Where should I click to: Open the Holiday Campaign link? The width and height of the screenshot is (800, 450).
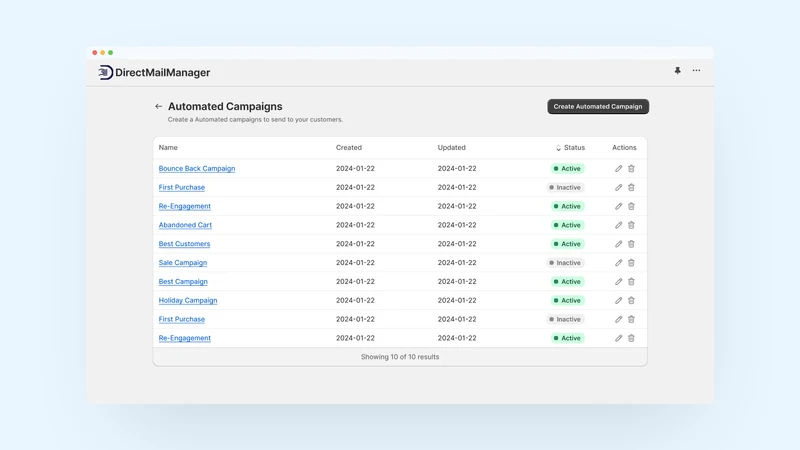188,301
